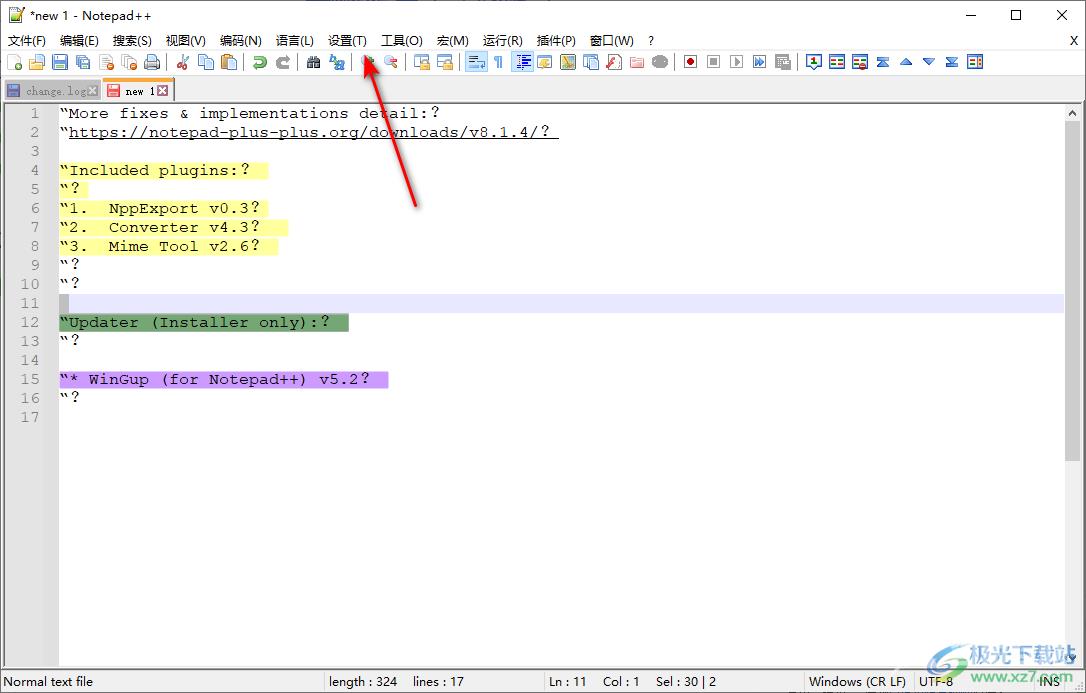Click the vertical scrollbar up arrow

(x=1072, y=113)
